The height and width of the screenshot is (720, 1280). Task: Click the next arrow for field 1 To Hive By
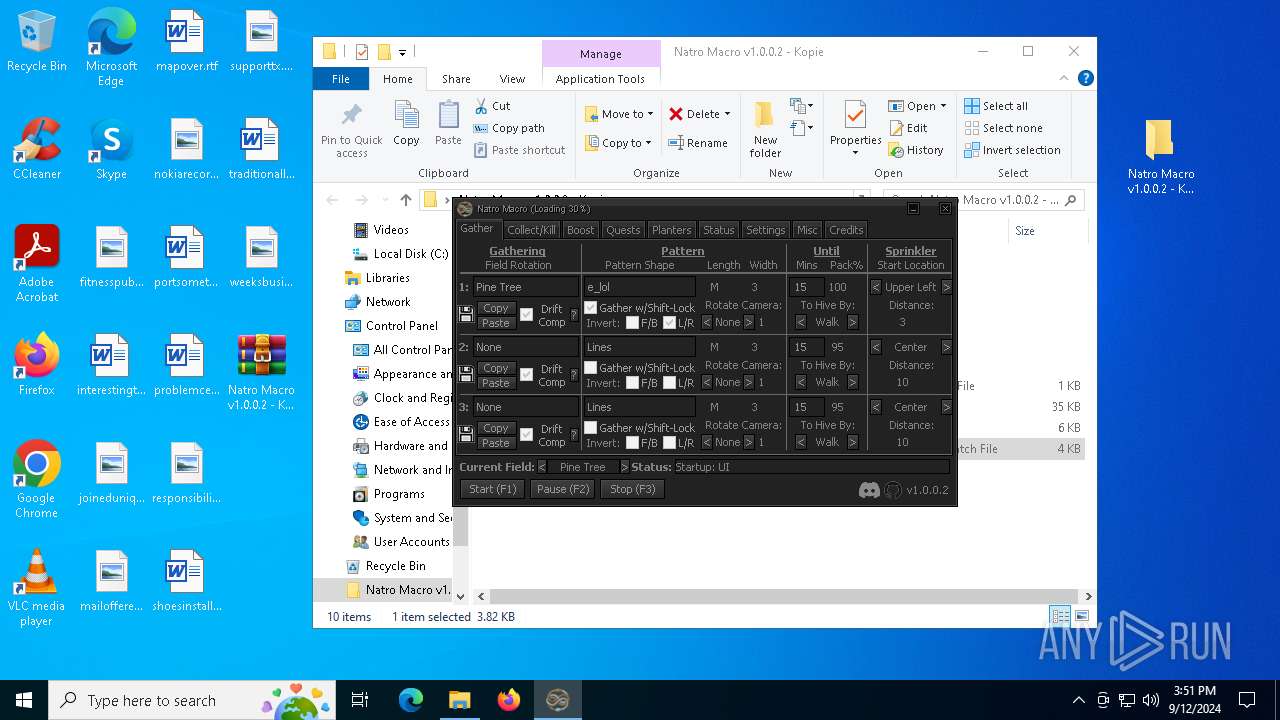(x=853, y=322)
